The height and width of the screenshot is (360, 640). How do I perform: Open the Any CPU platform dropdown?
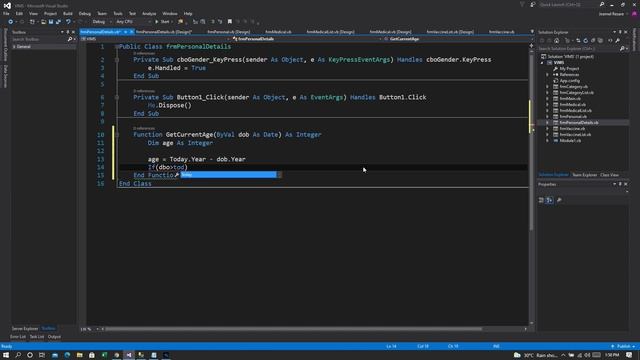tap(133, 22)
